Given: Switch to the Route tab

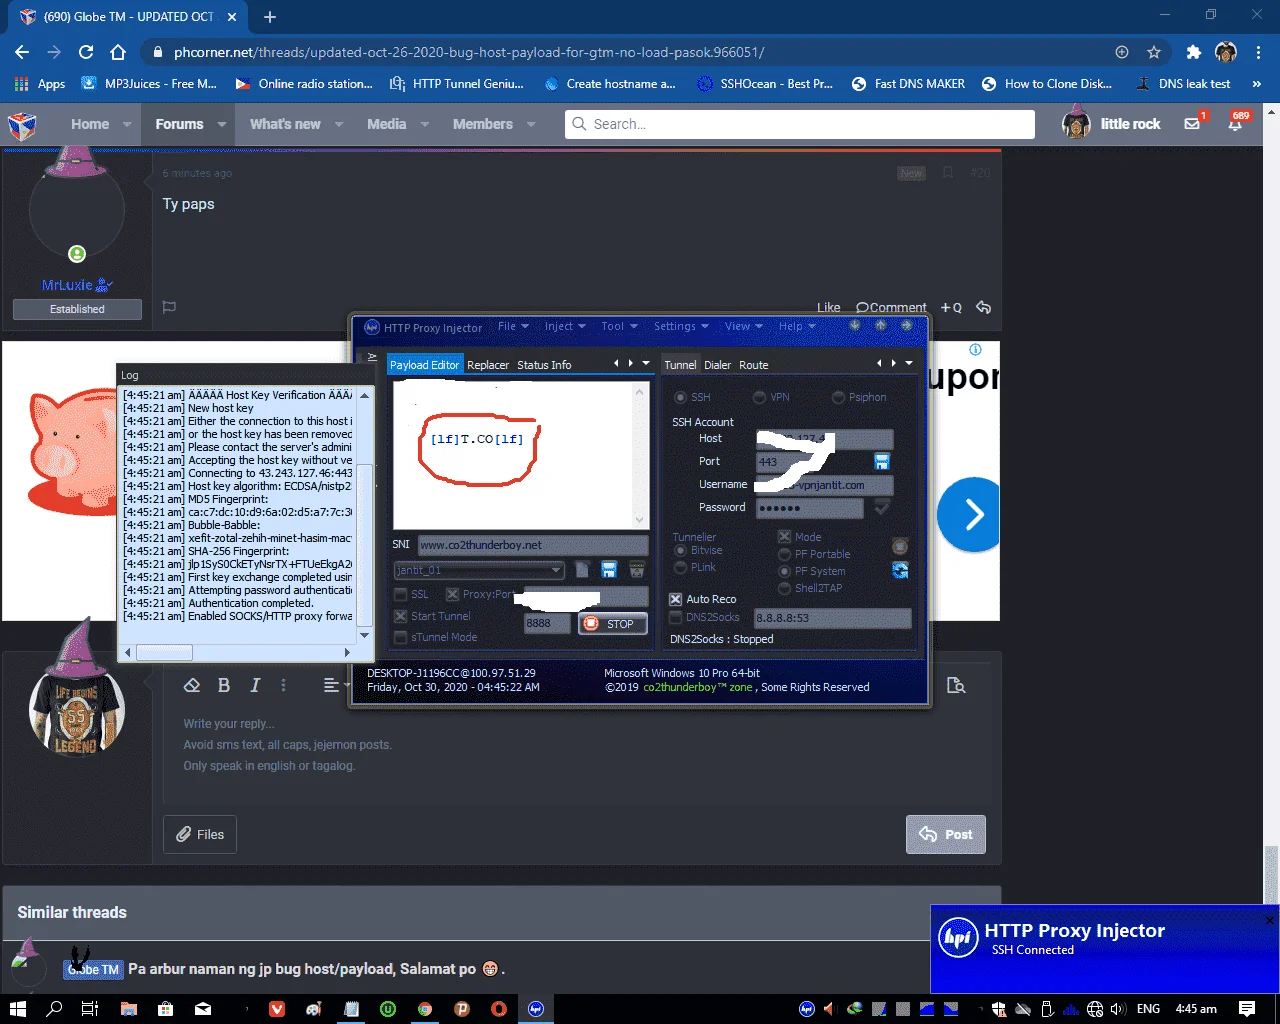Looking at the screenshot, I should [754, 365].
